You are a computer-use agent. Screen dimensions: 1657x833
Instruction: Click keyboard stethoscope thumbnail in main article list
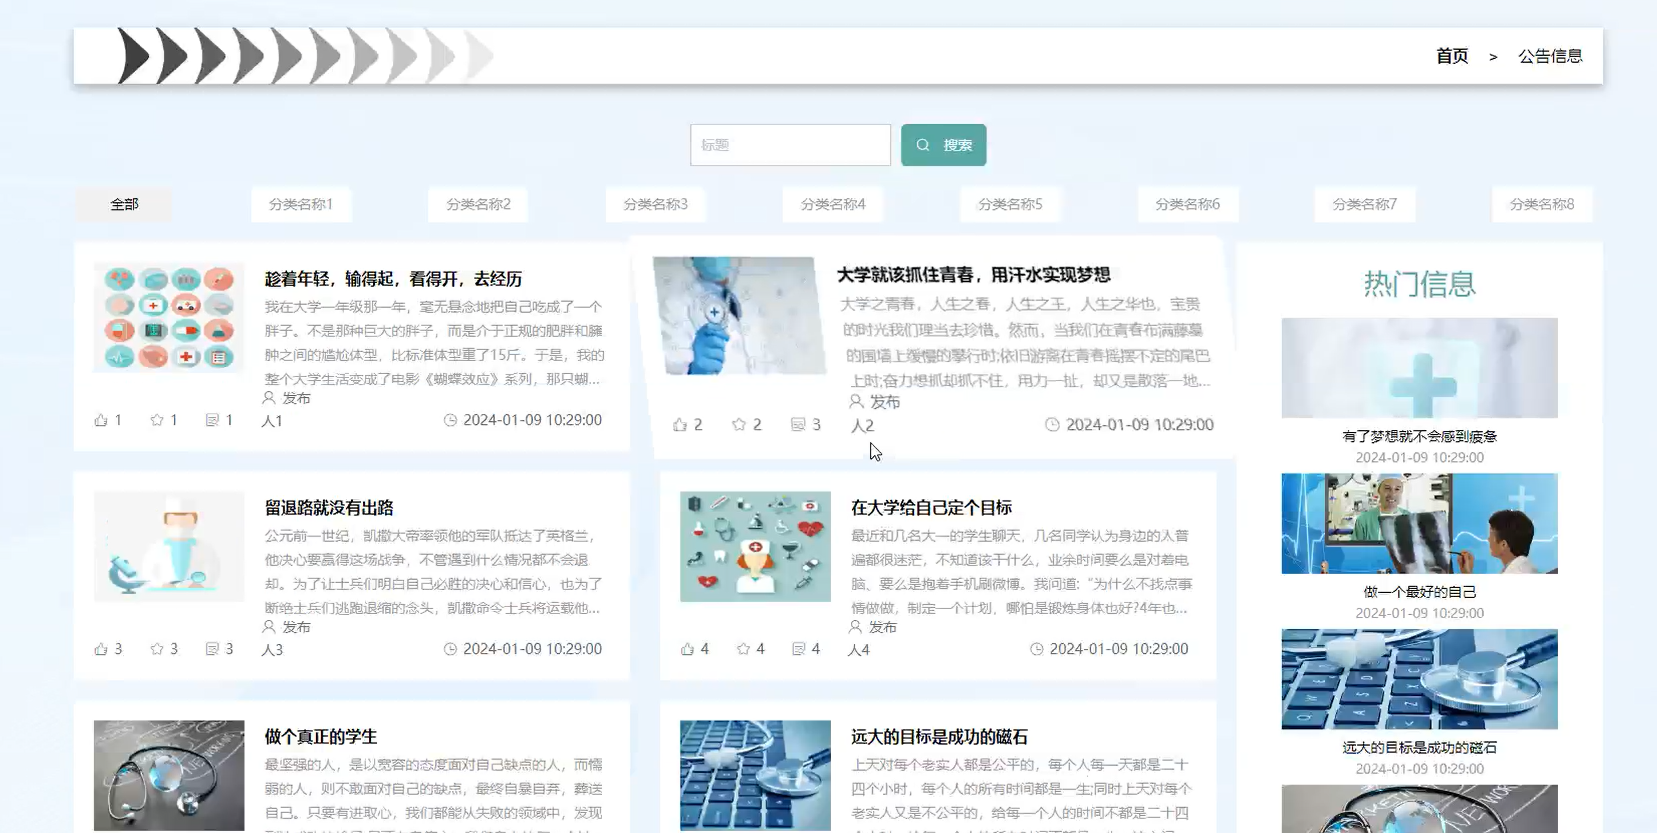click(755, 776)
